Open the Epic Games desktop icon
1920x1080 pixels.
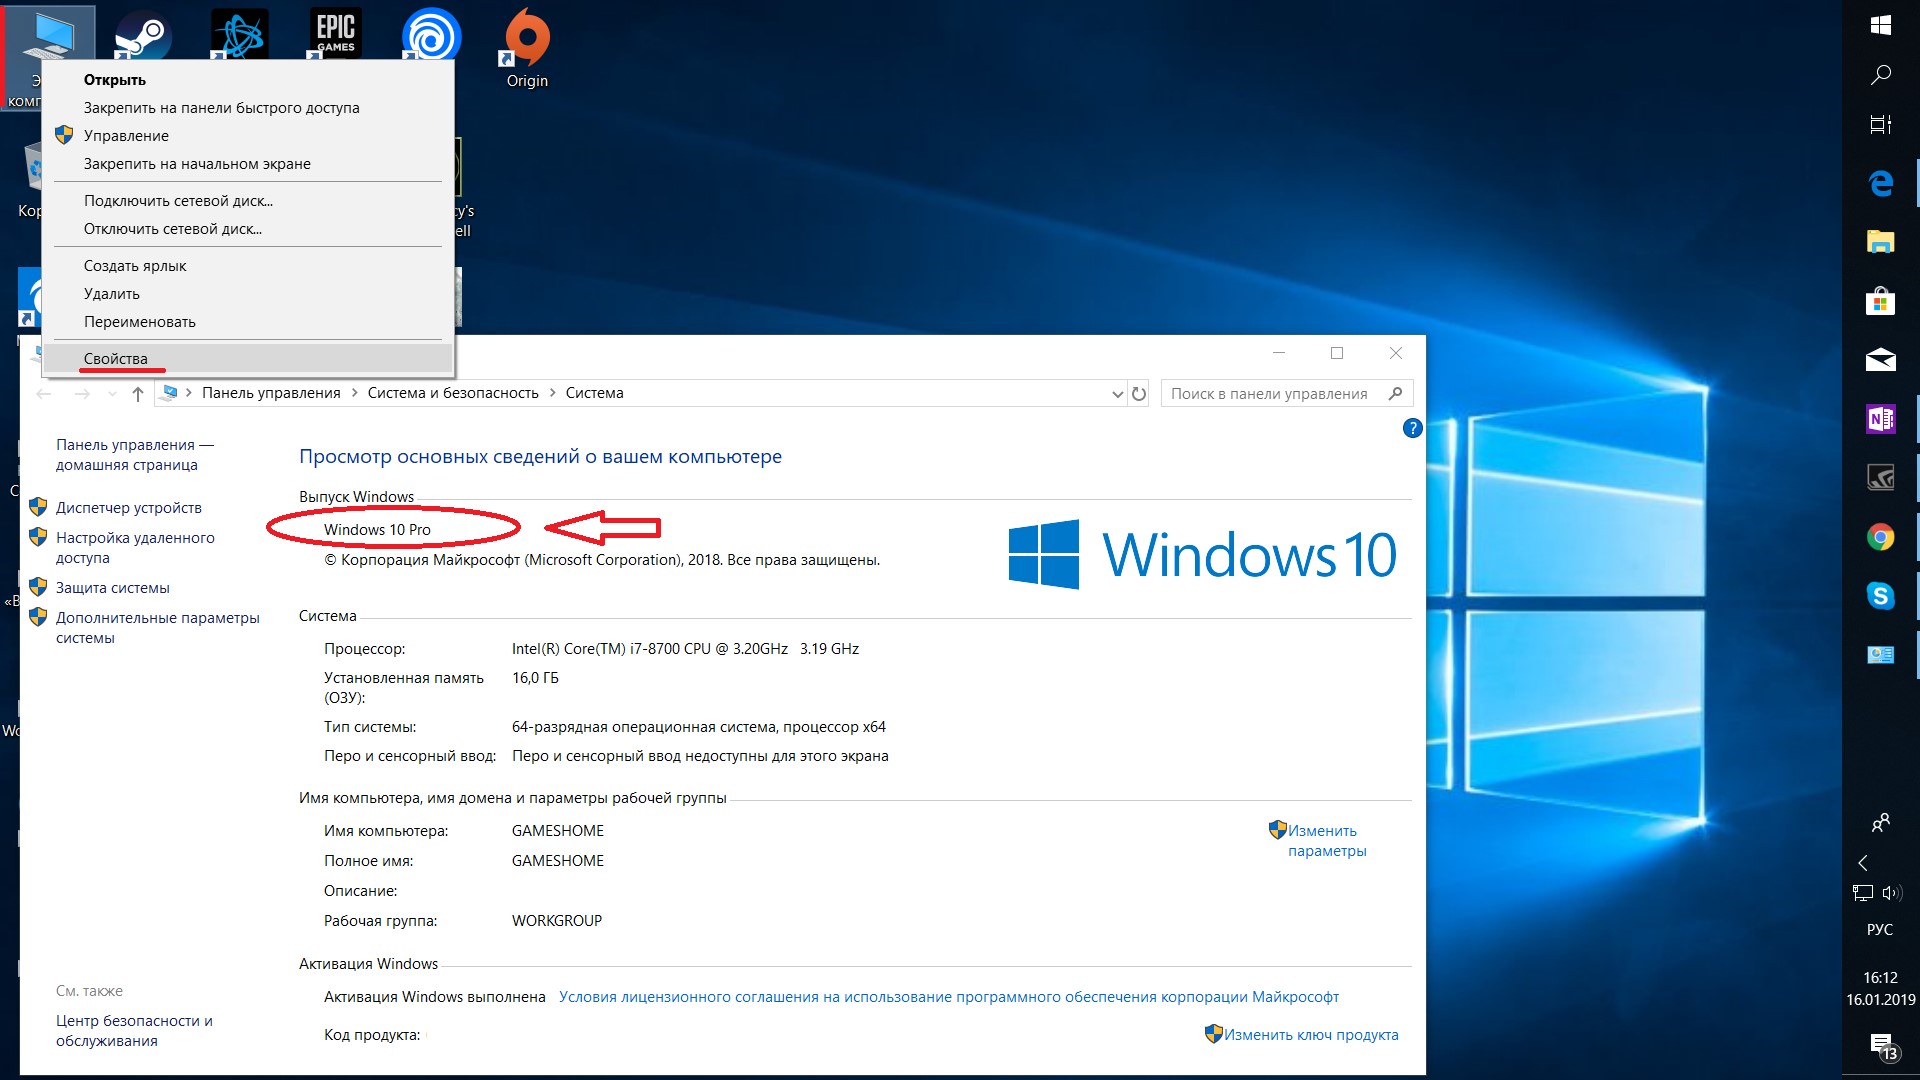pos(336,32)
